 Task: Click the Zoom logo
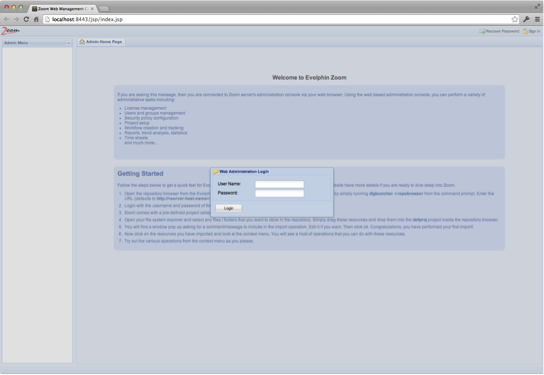[10, 31]
